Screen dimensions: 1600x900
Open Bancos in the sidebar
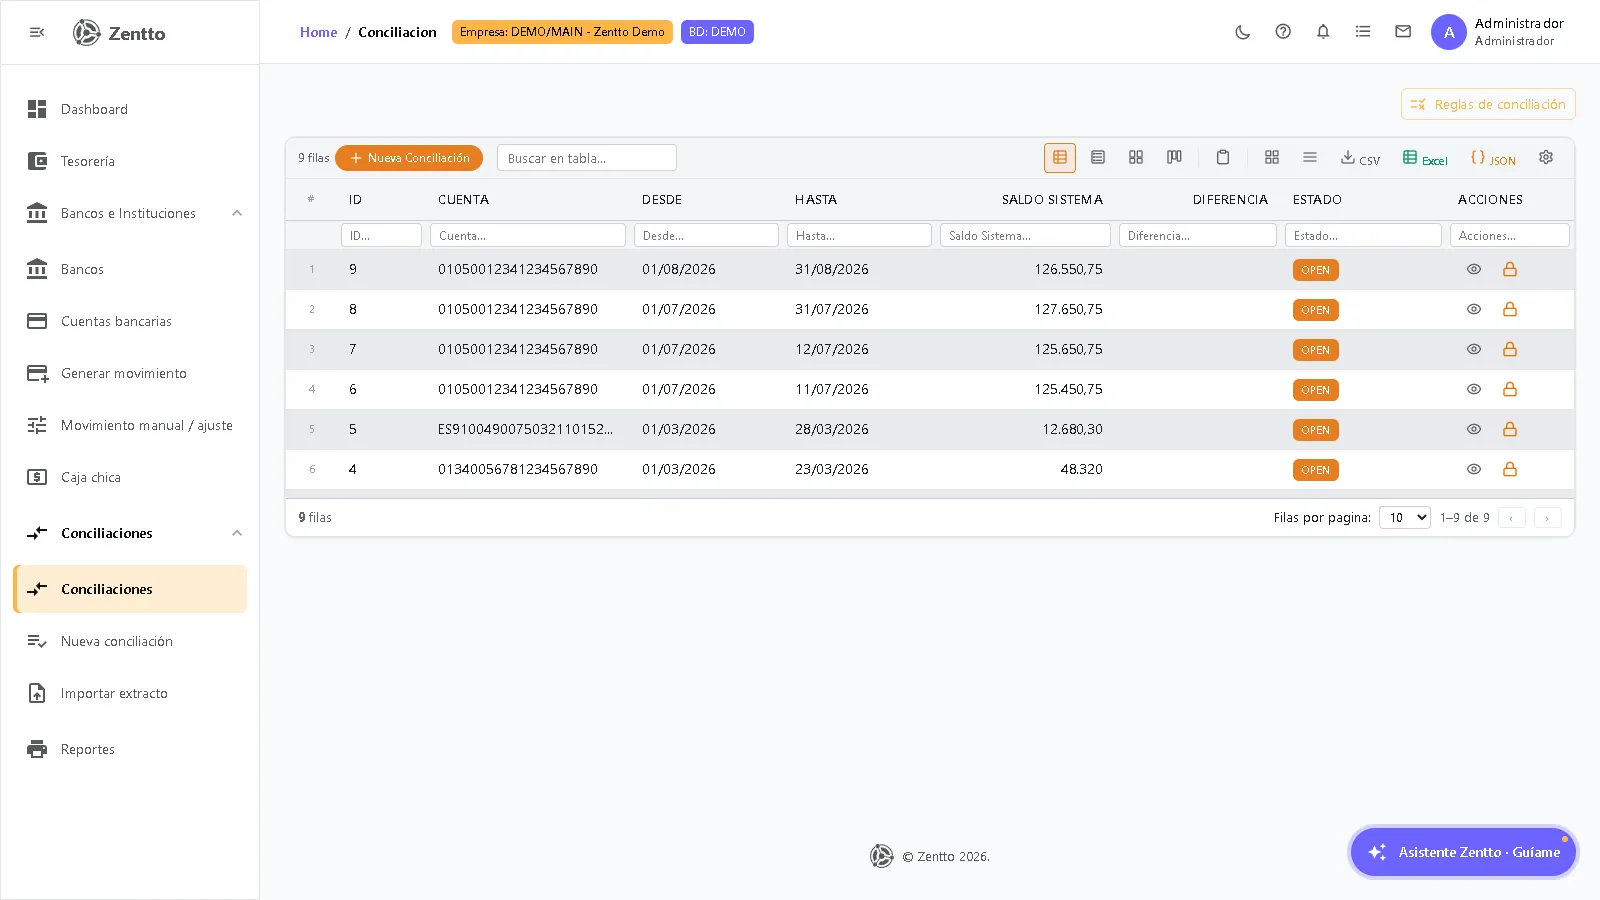tap(130, 269)
